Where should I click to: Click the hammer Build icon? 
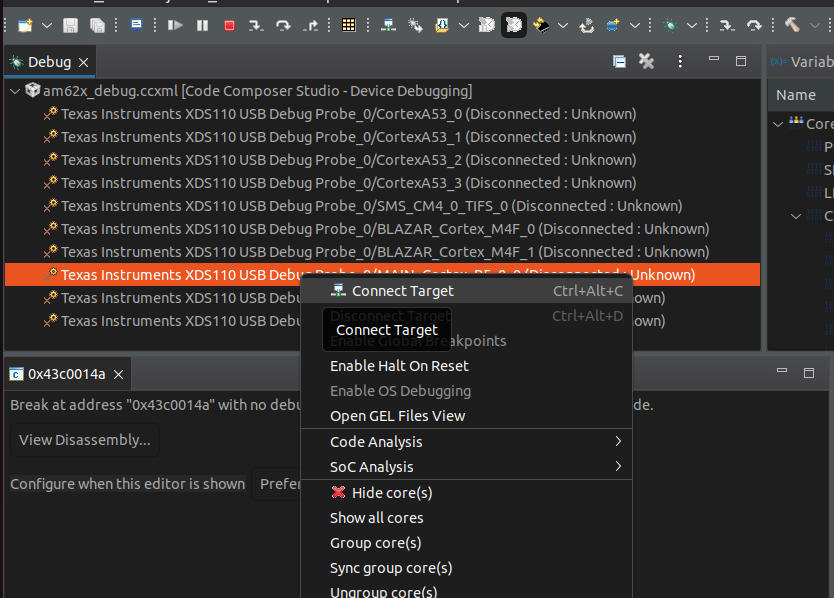(792, 25)
